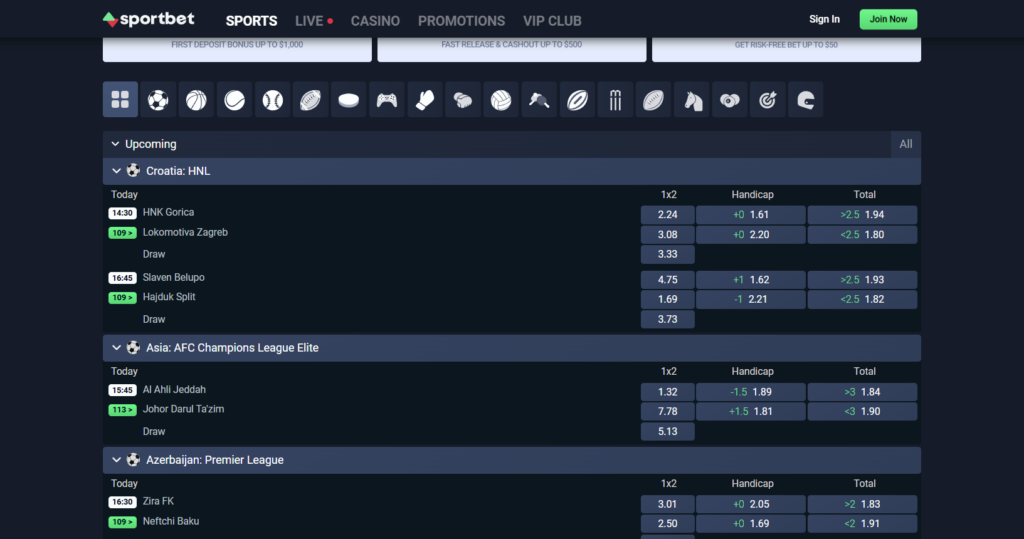Bet on Zira FK at 3.01
Image resolution: width=1024 pixels, height=539 pixels.
667,504
